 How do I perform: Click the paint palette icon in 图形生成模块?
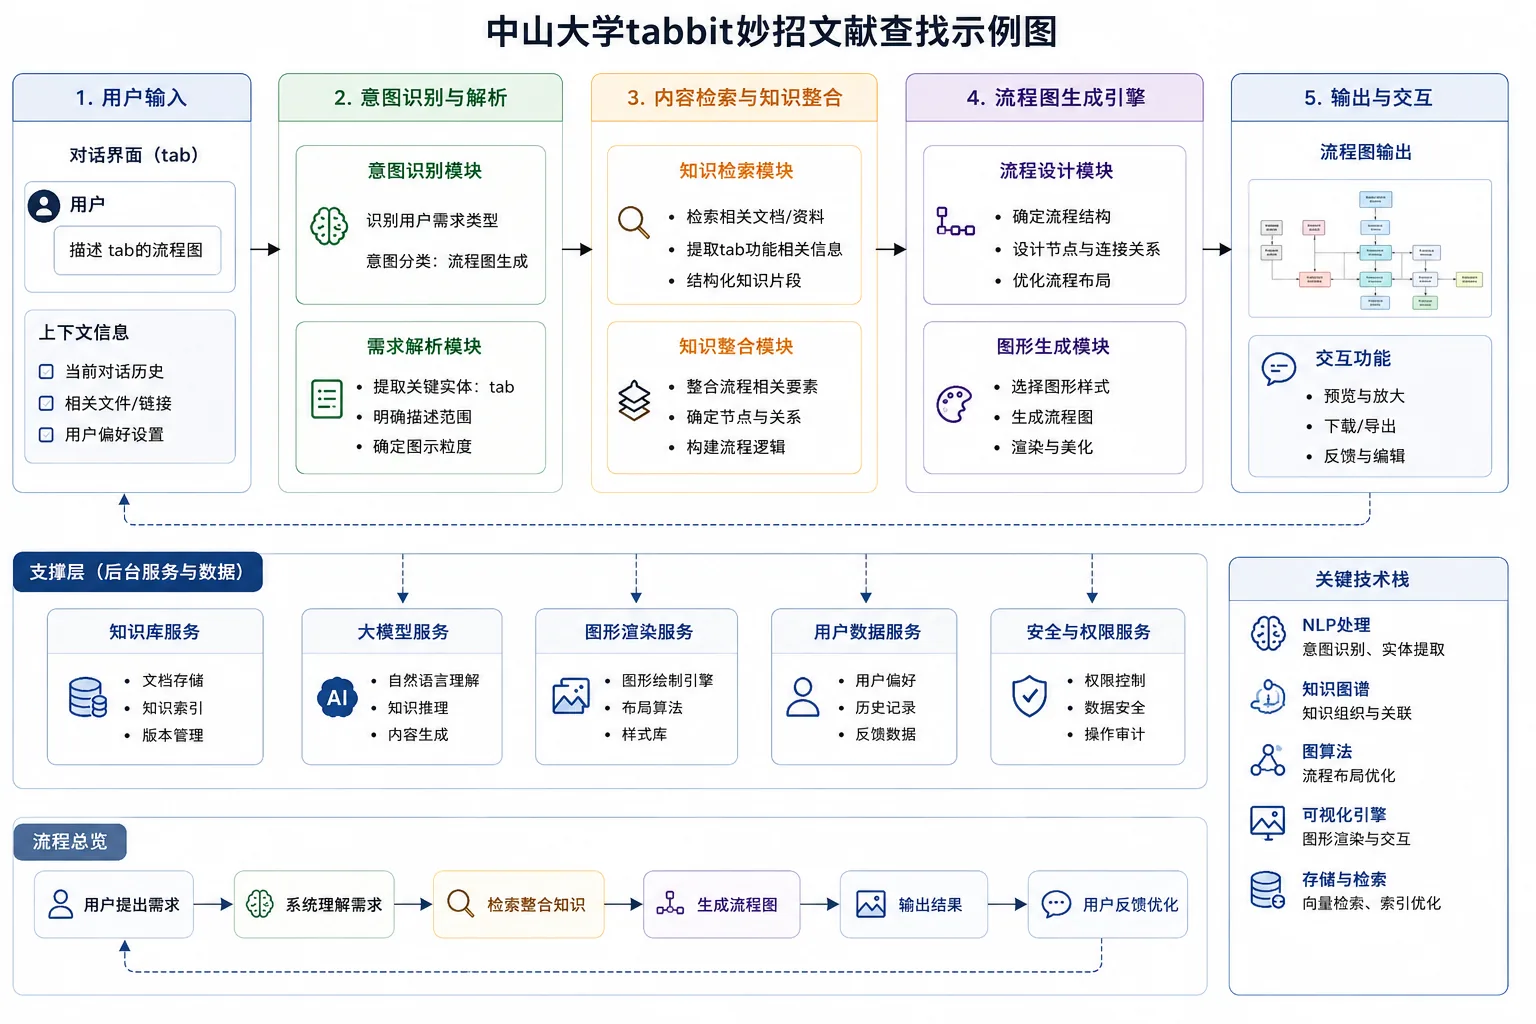click(954, 404)
